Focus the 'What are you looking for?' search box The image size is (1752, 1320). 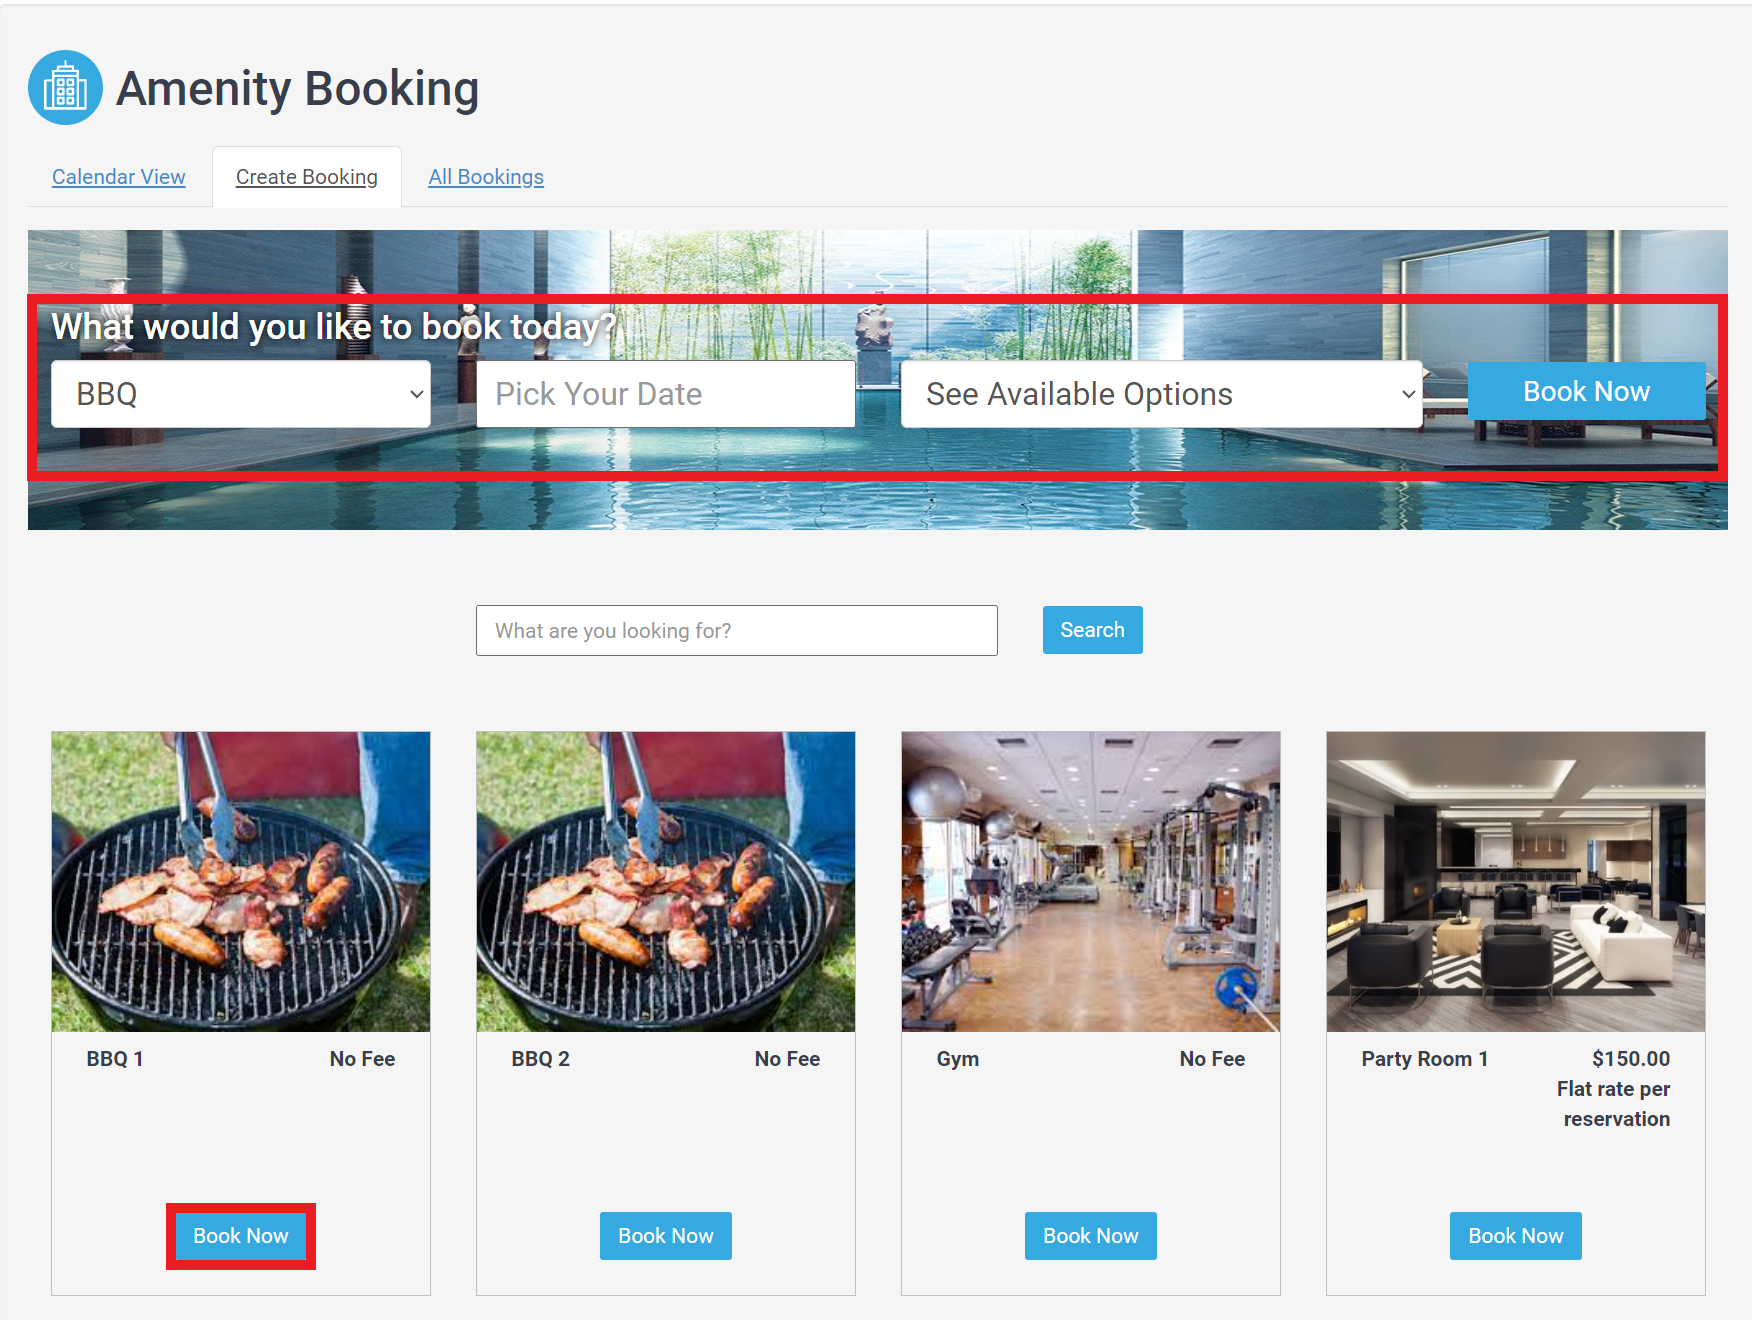[737, 630]
